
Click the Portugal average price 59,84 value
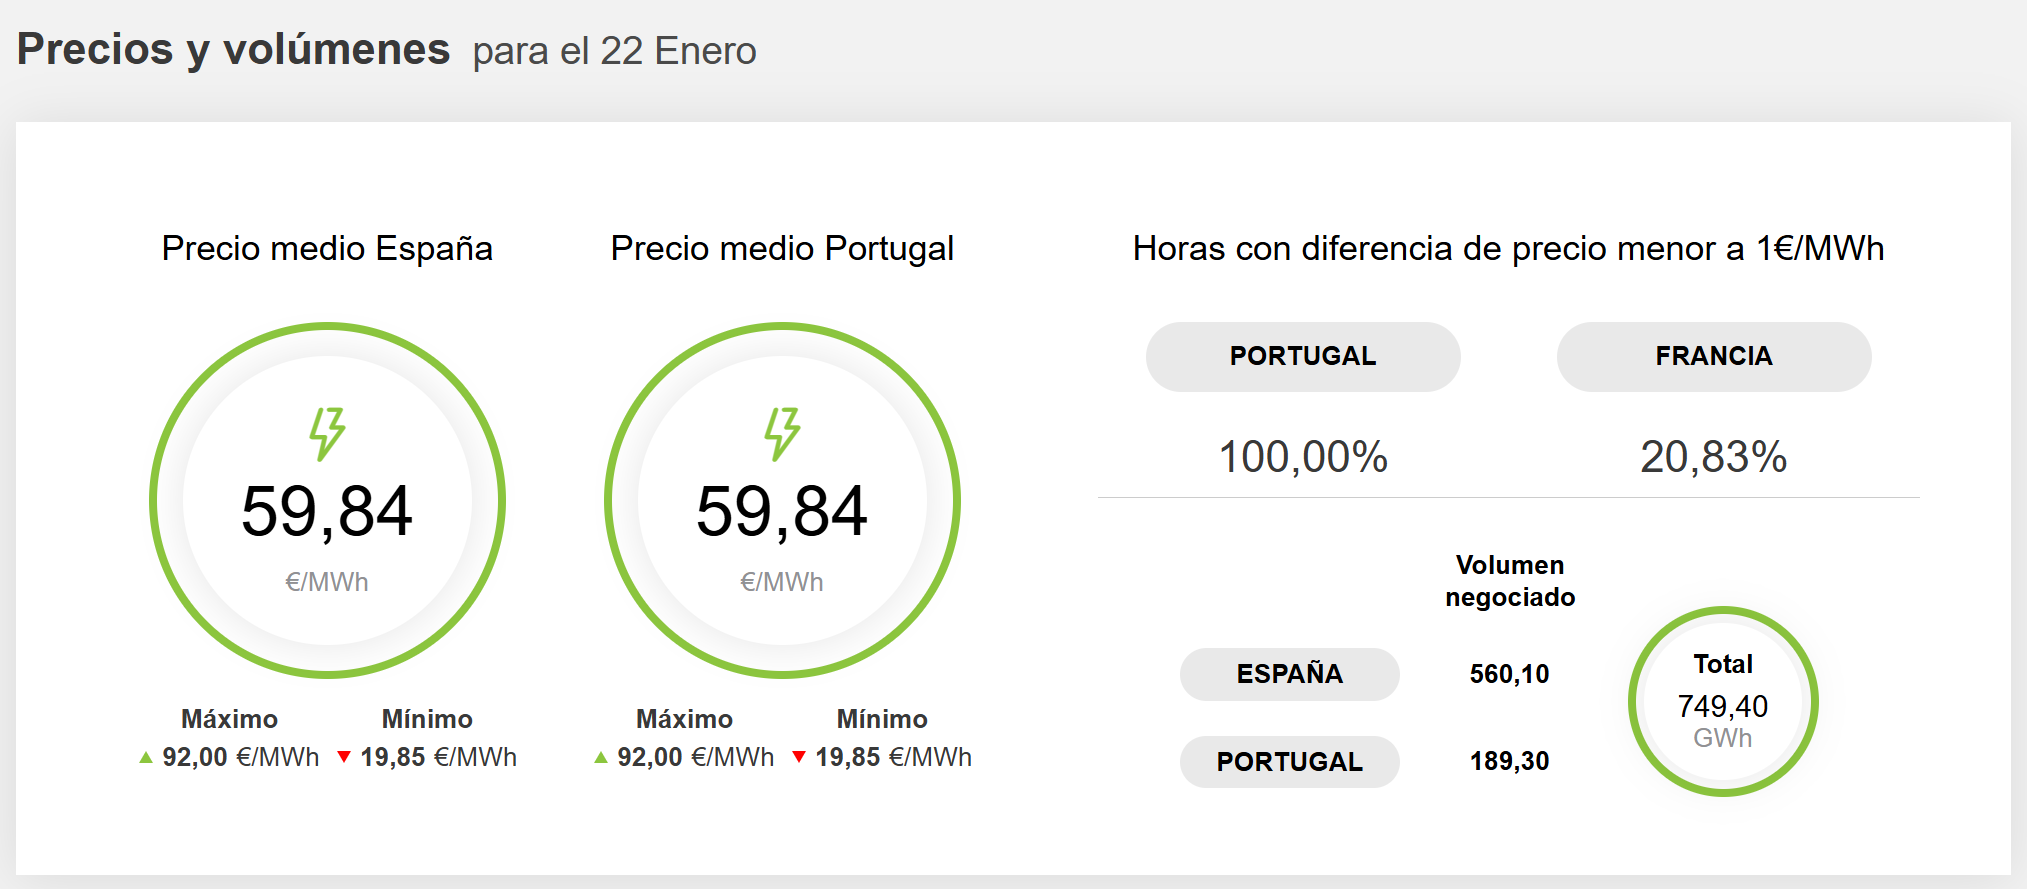pos(782,511)
